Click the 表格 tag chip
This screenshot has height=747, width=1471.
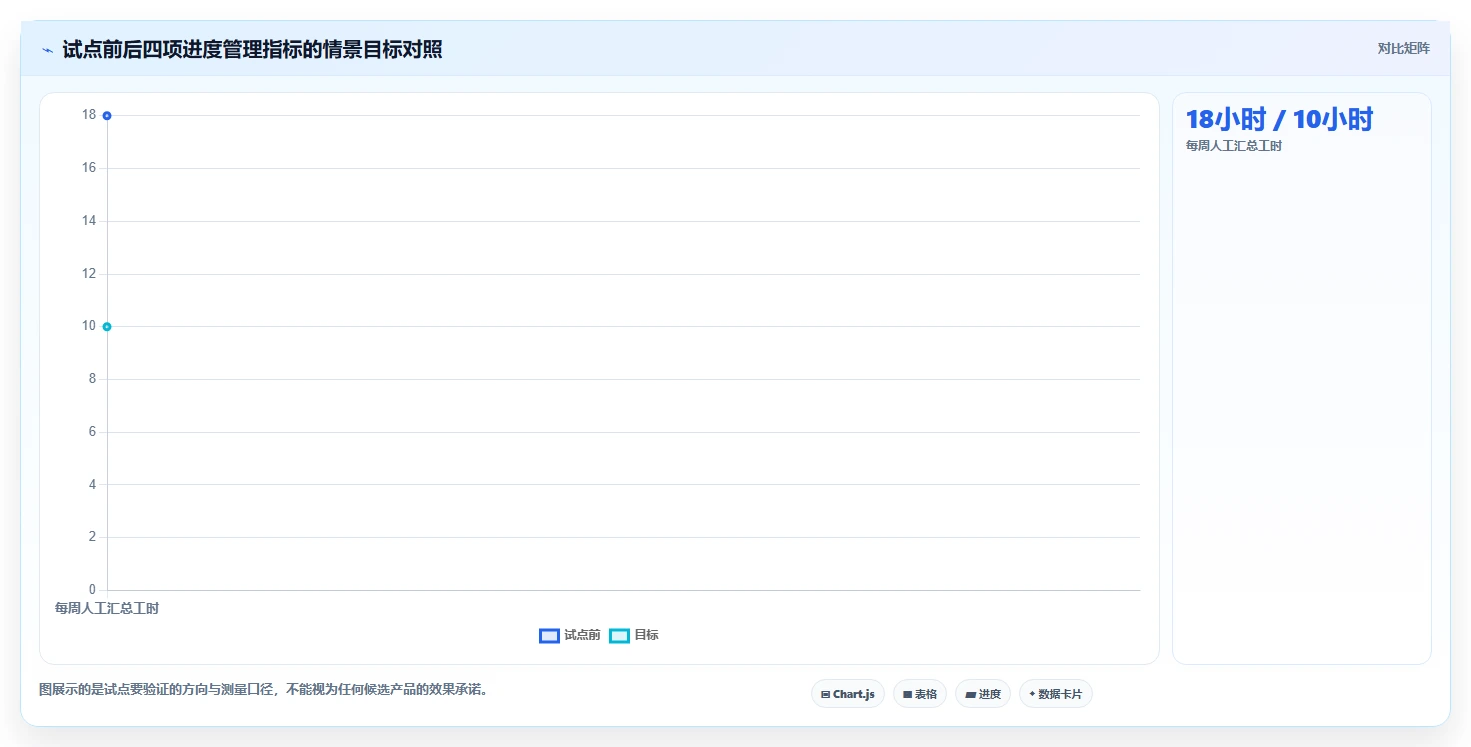(x=920, y=694)
